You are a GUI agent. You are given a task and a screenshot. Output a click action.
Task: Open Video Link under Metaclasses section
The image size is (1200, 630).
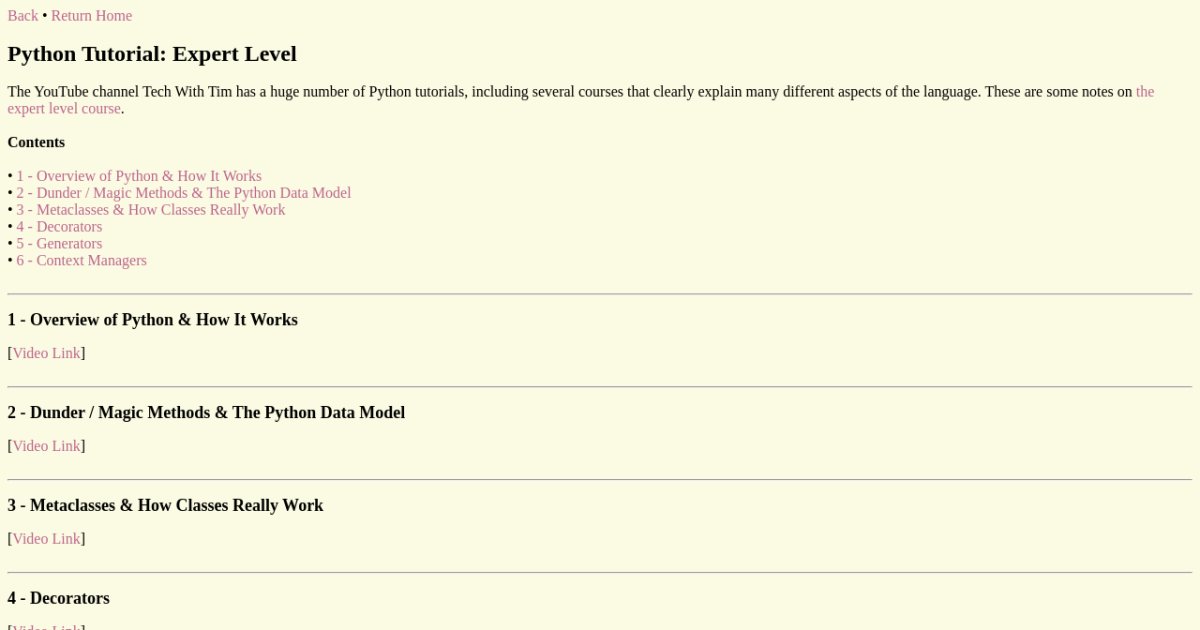pyautogui.click(x=46, y=539)
